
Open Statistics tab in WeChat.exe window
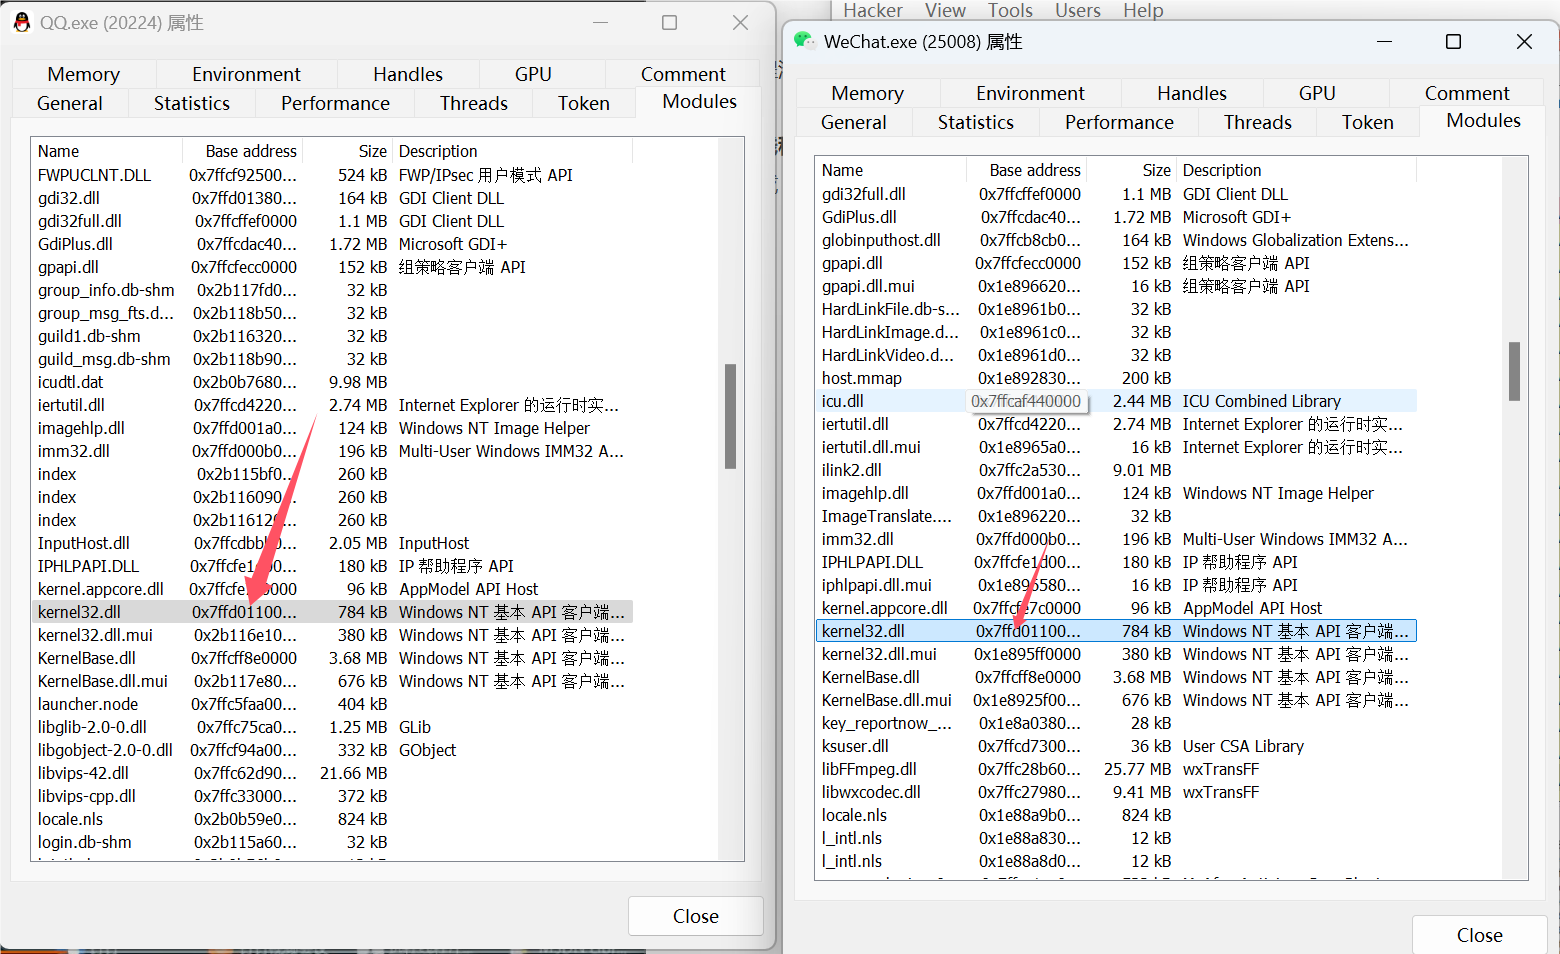976,122
